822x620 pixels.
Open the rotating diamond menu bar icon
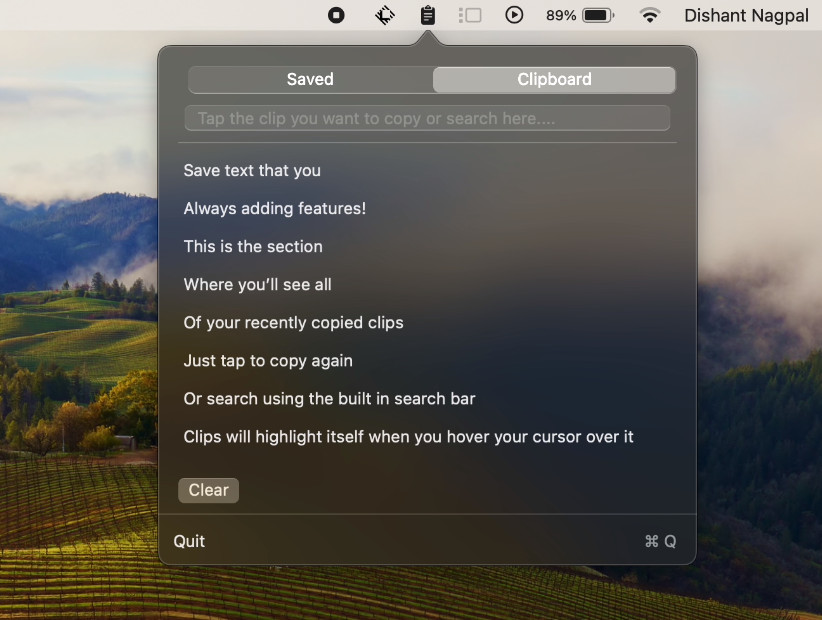point(384,15)
